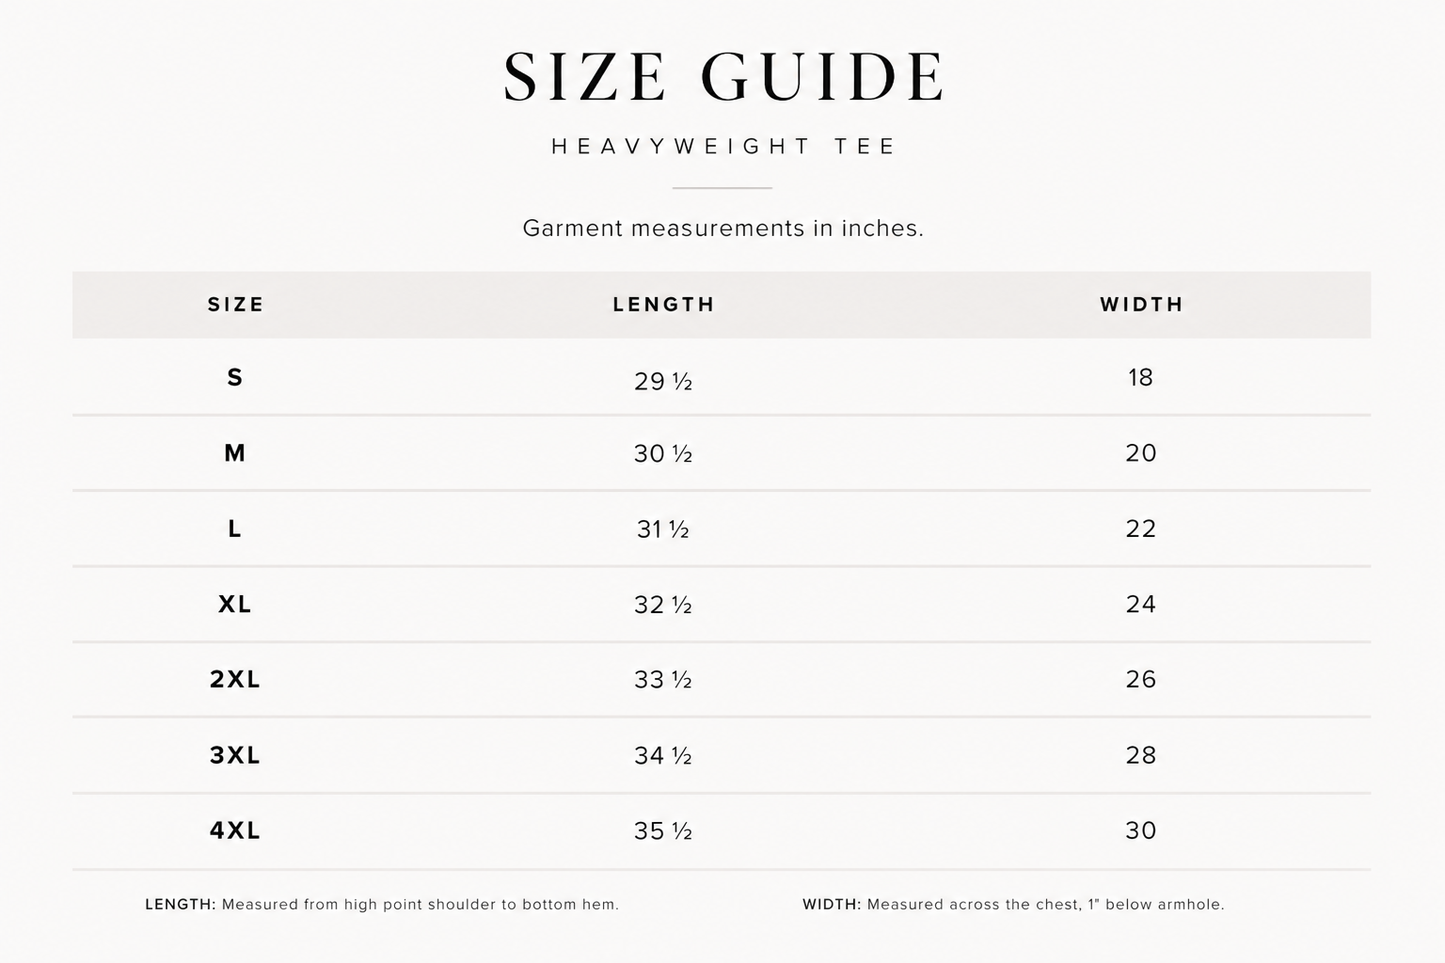
Task: Click the width value 18
Action: (1140, 377)
